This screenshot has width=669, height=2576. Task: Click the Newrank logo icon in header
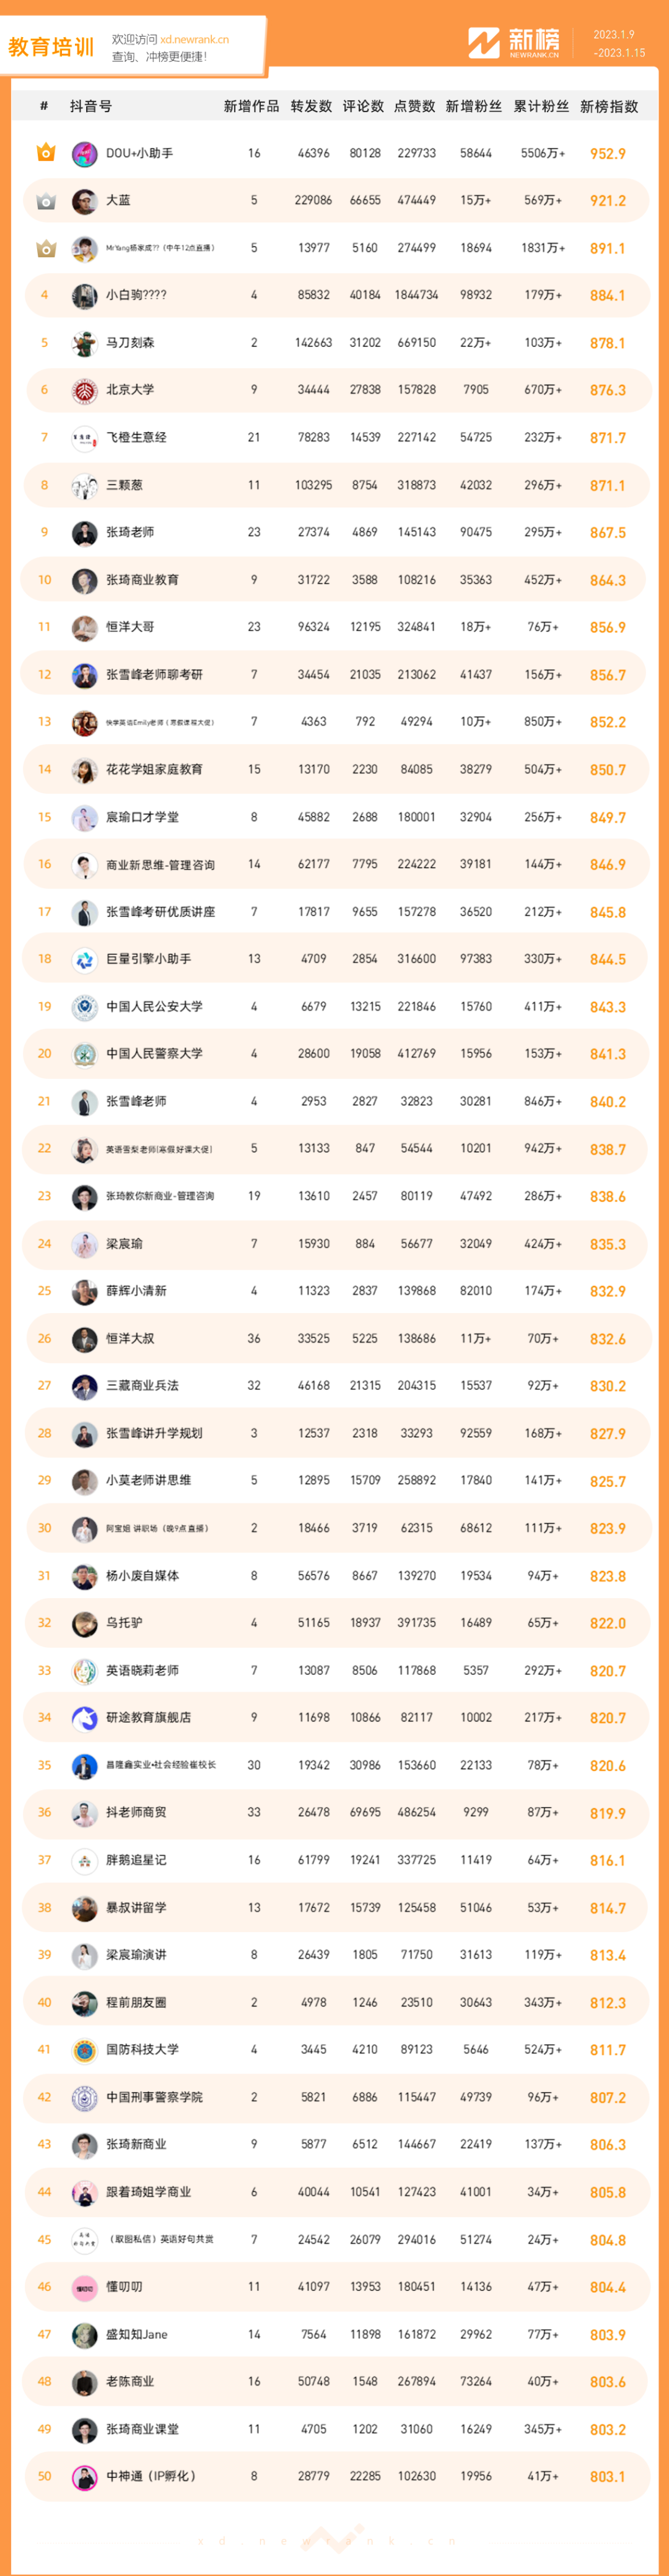click(483, 43)
